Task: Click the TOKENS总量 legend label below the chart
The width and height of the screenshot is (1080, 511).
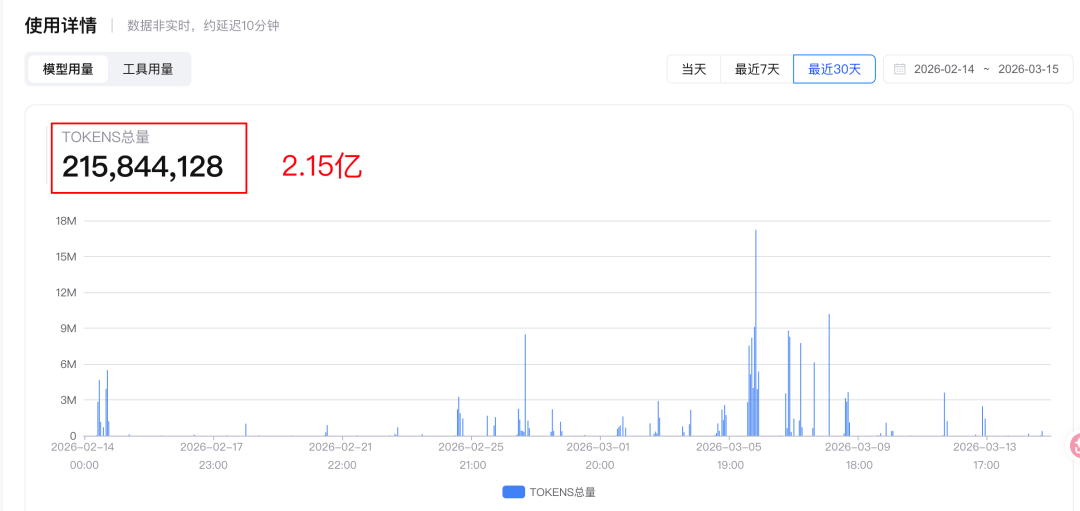Action: click(x=562, y=492)
